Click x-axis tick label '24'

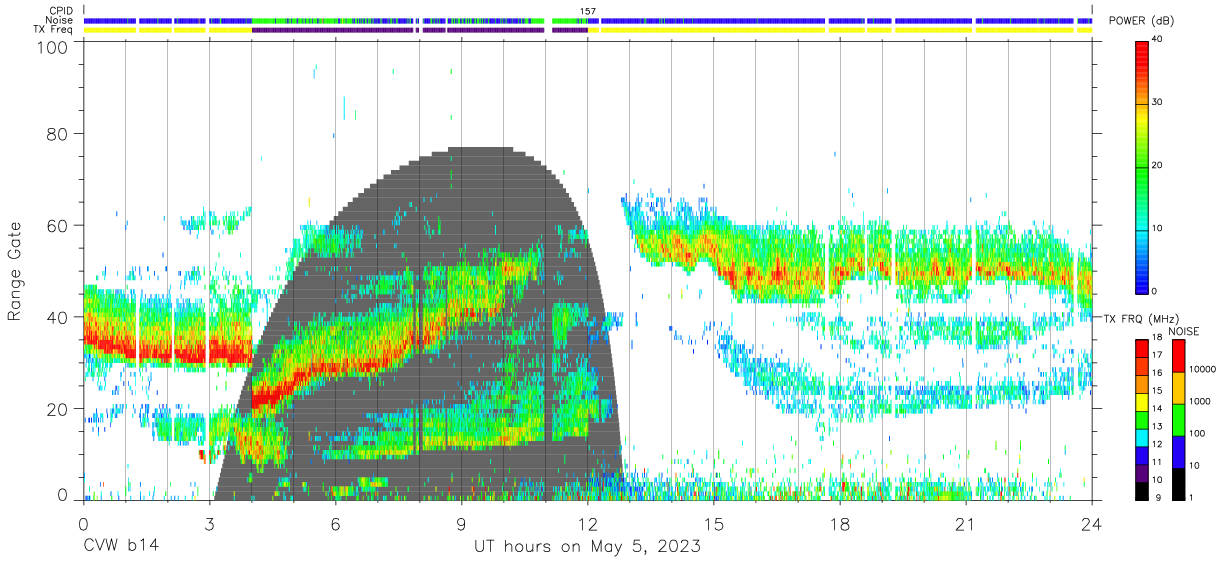[x=1092, y=523]
